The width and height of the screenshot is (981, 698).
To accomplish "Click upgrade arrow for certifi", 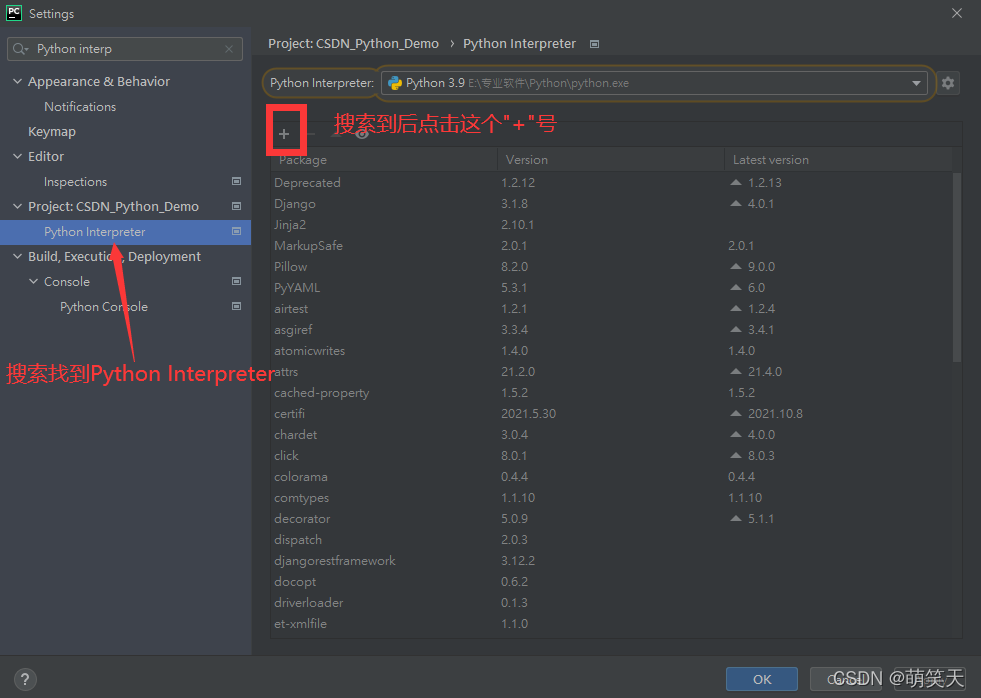I will [736, 413].
